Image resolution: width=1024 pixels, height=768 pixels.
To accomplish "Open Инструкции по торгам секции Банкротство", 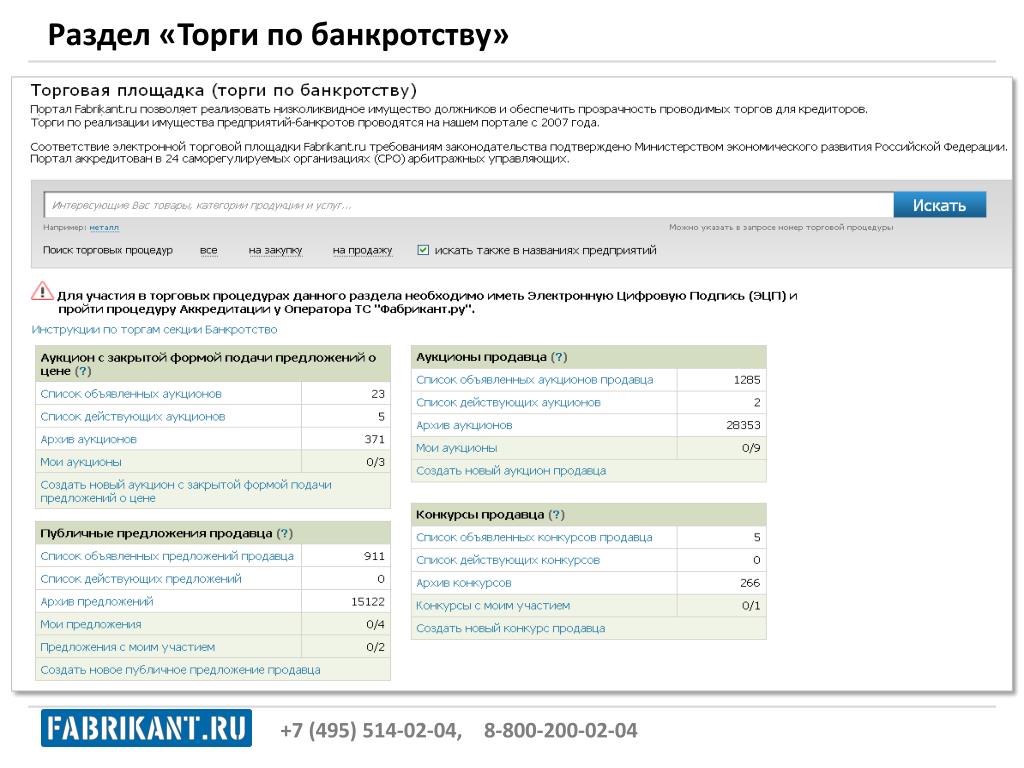I will click(x=154, y=329).
